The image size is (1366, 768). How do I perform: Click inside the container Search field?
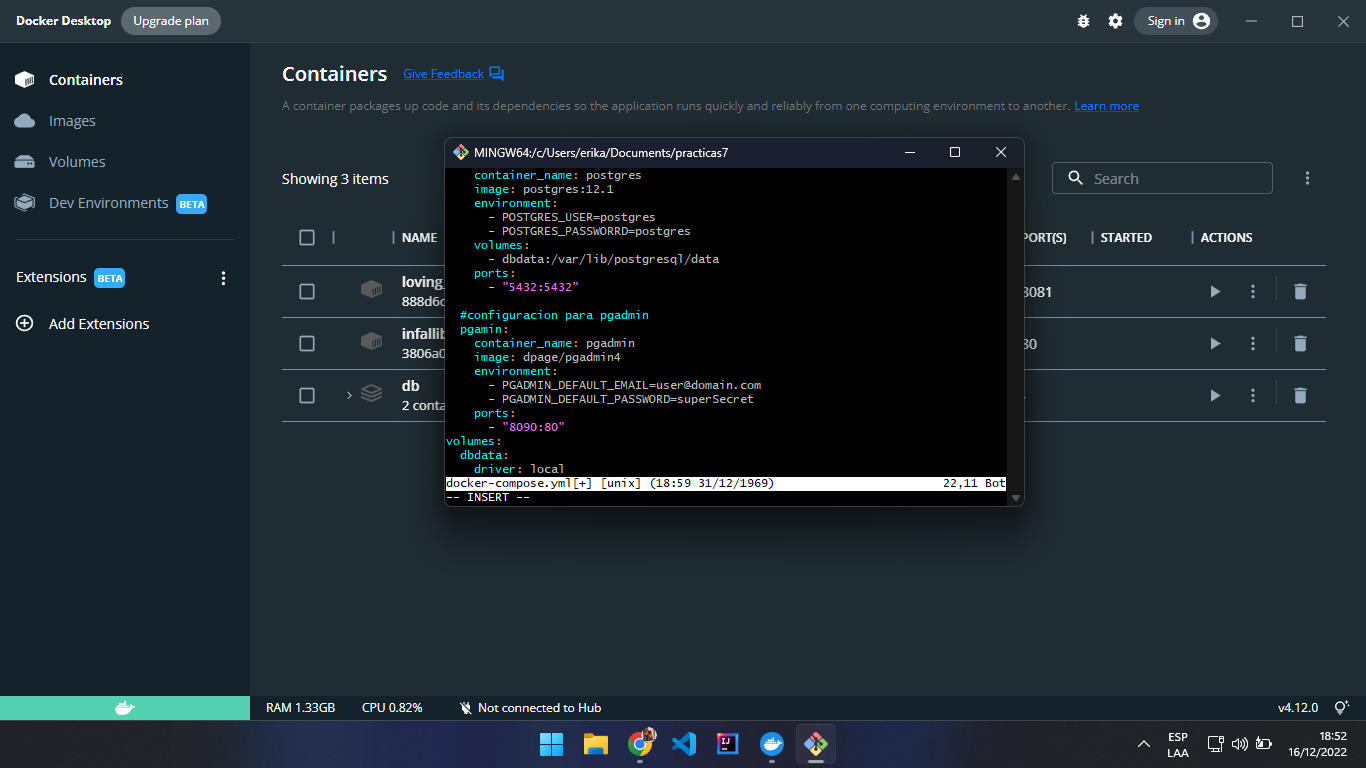[1160, 177]
